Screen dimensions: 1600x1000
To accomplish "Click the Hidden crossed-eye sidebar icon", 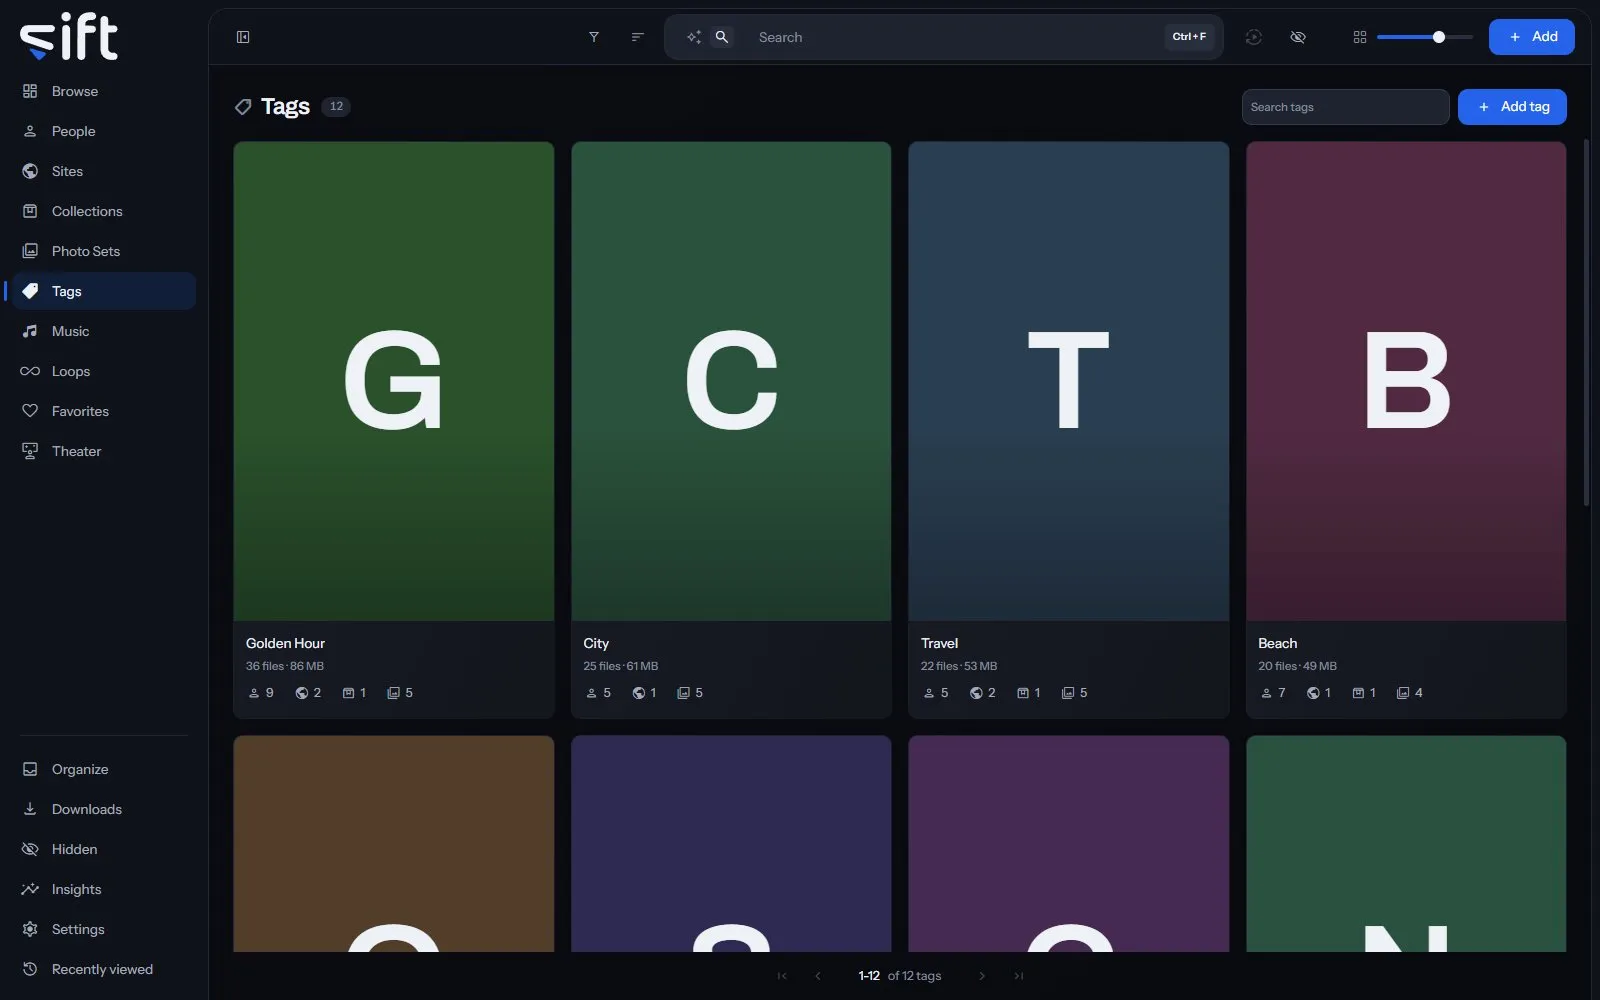I will (30, 849).
